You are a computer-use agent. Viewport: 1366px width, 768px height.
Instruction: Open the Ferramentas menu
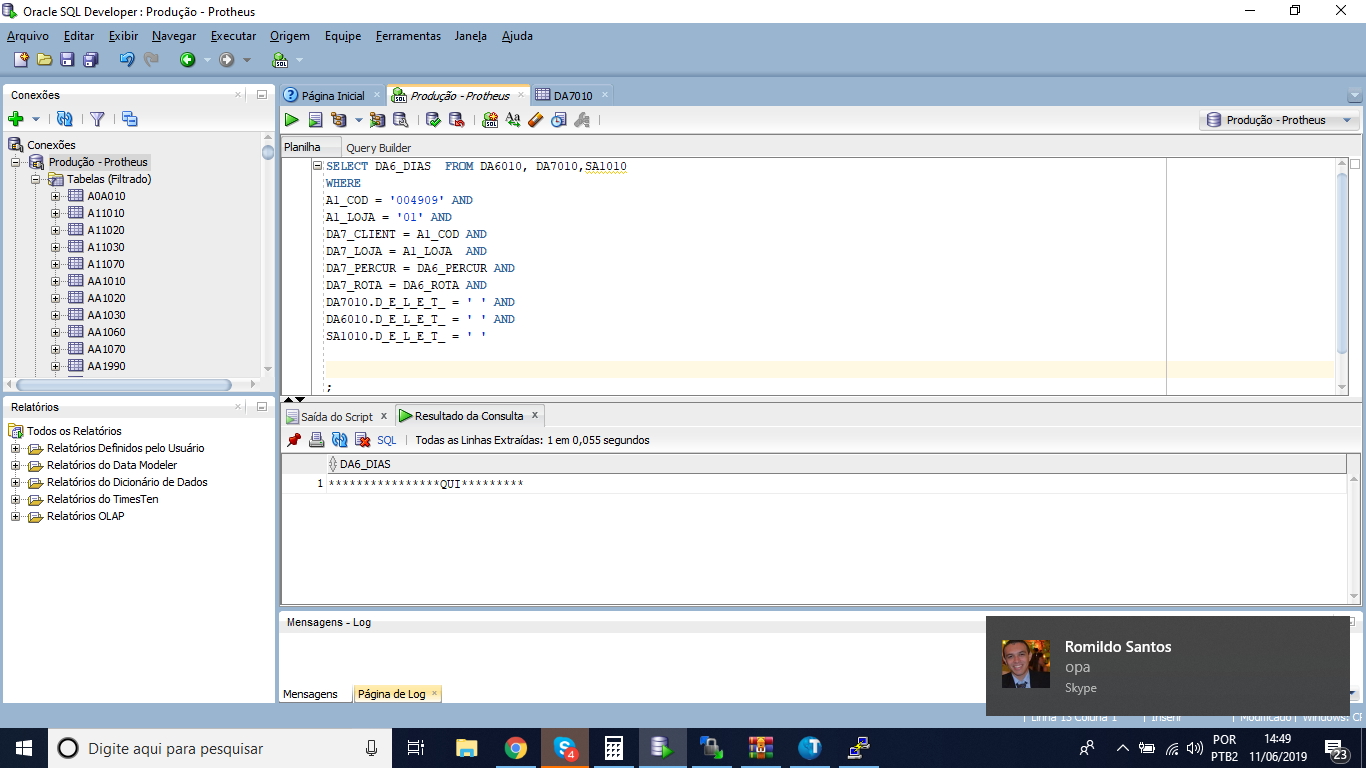pos(408,36)
